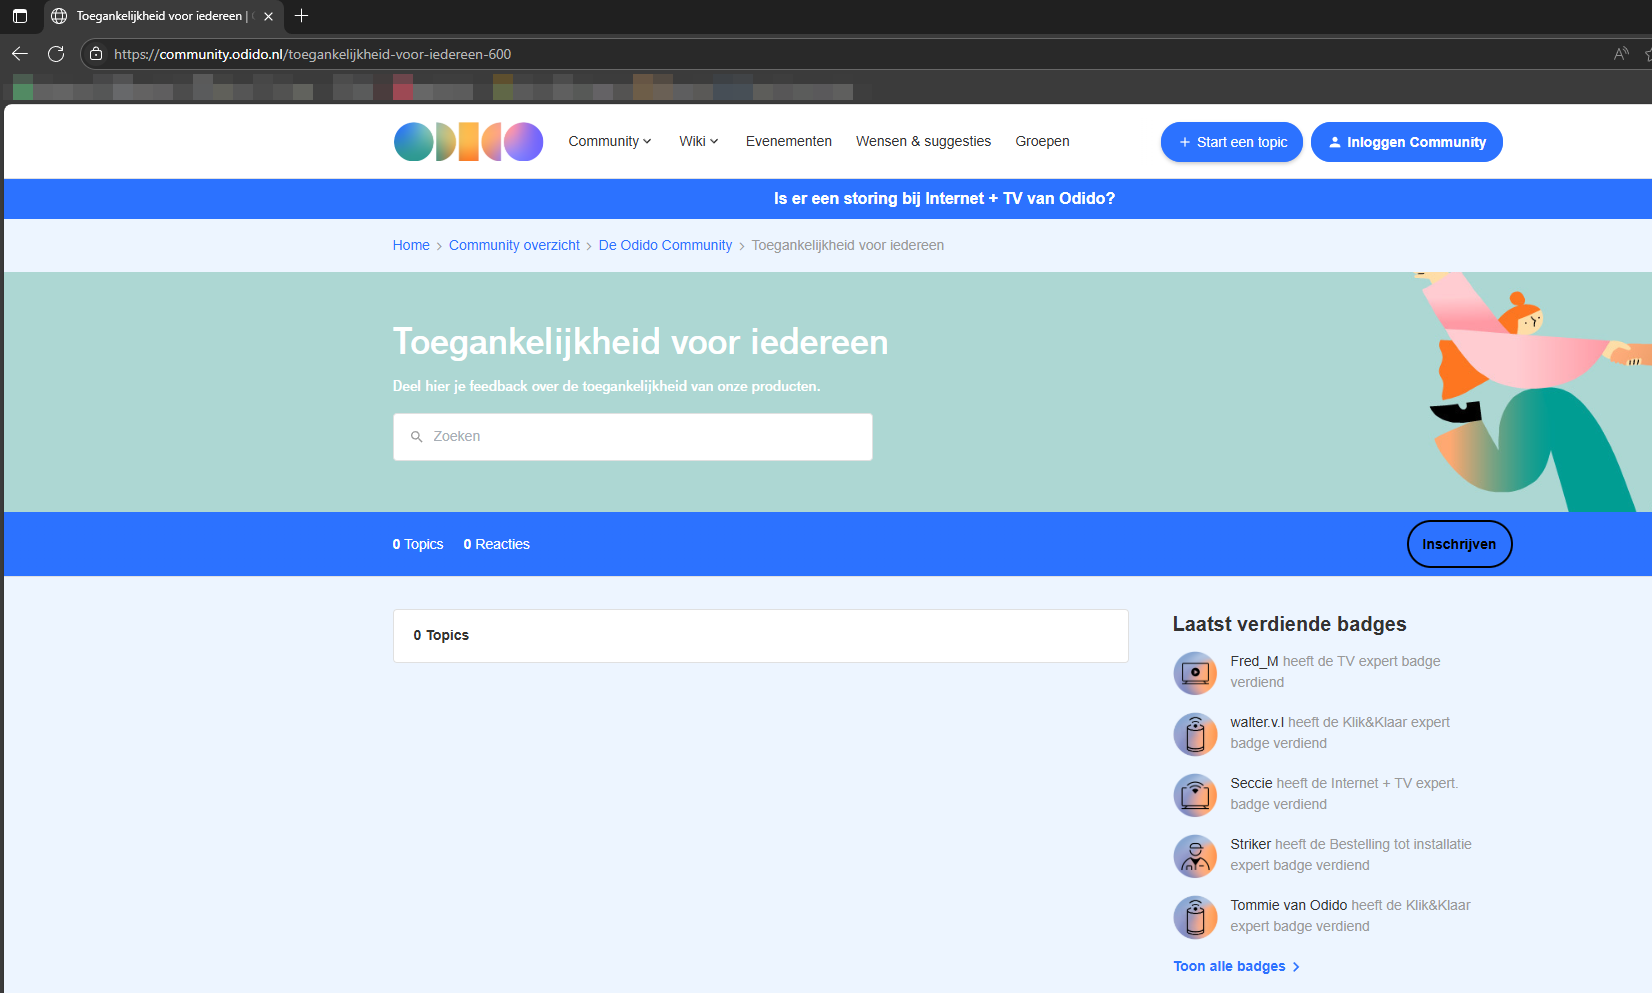Click the 0 Topics counter in blue bar

tap(418, 544)
